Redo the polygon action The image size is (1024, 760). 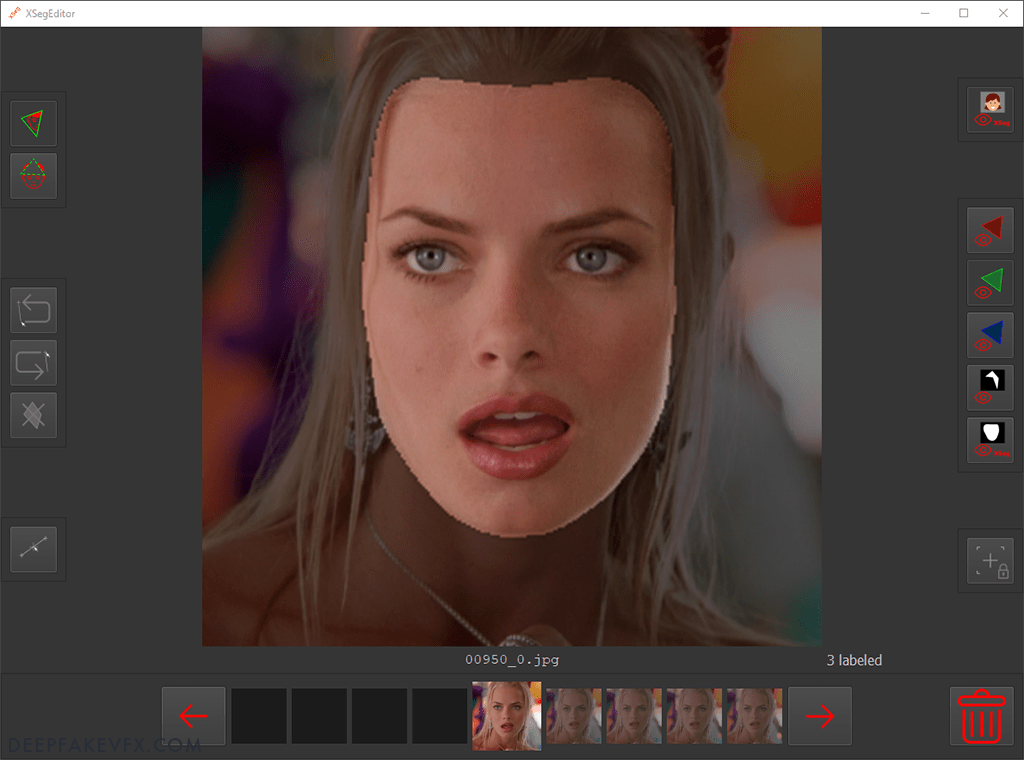[x=33, y=363]
